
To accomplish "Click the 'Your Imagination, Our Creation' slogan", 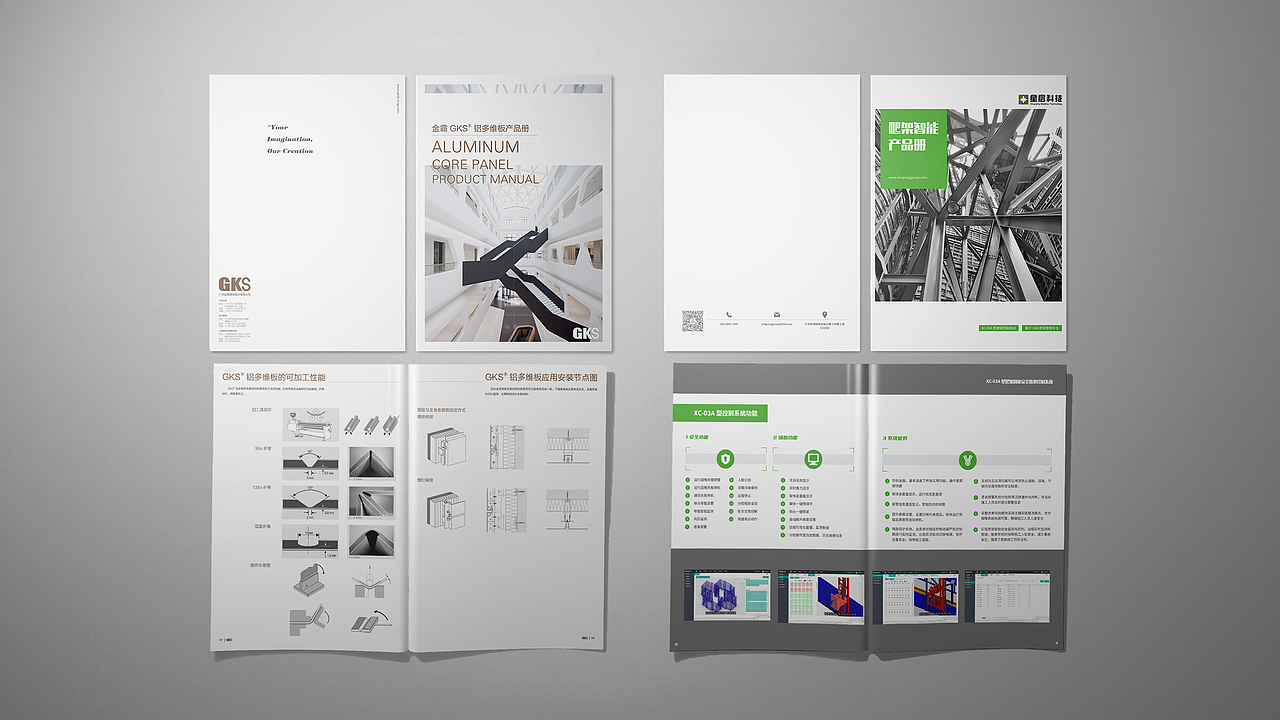I will pyautogui.click(x=290, y=139).
